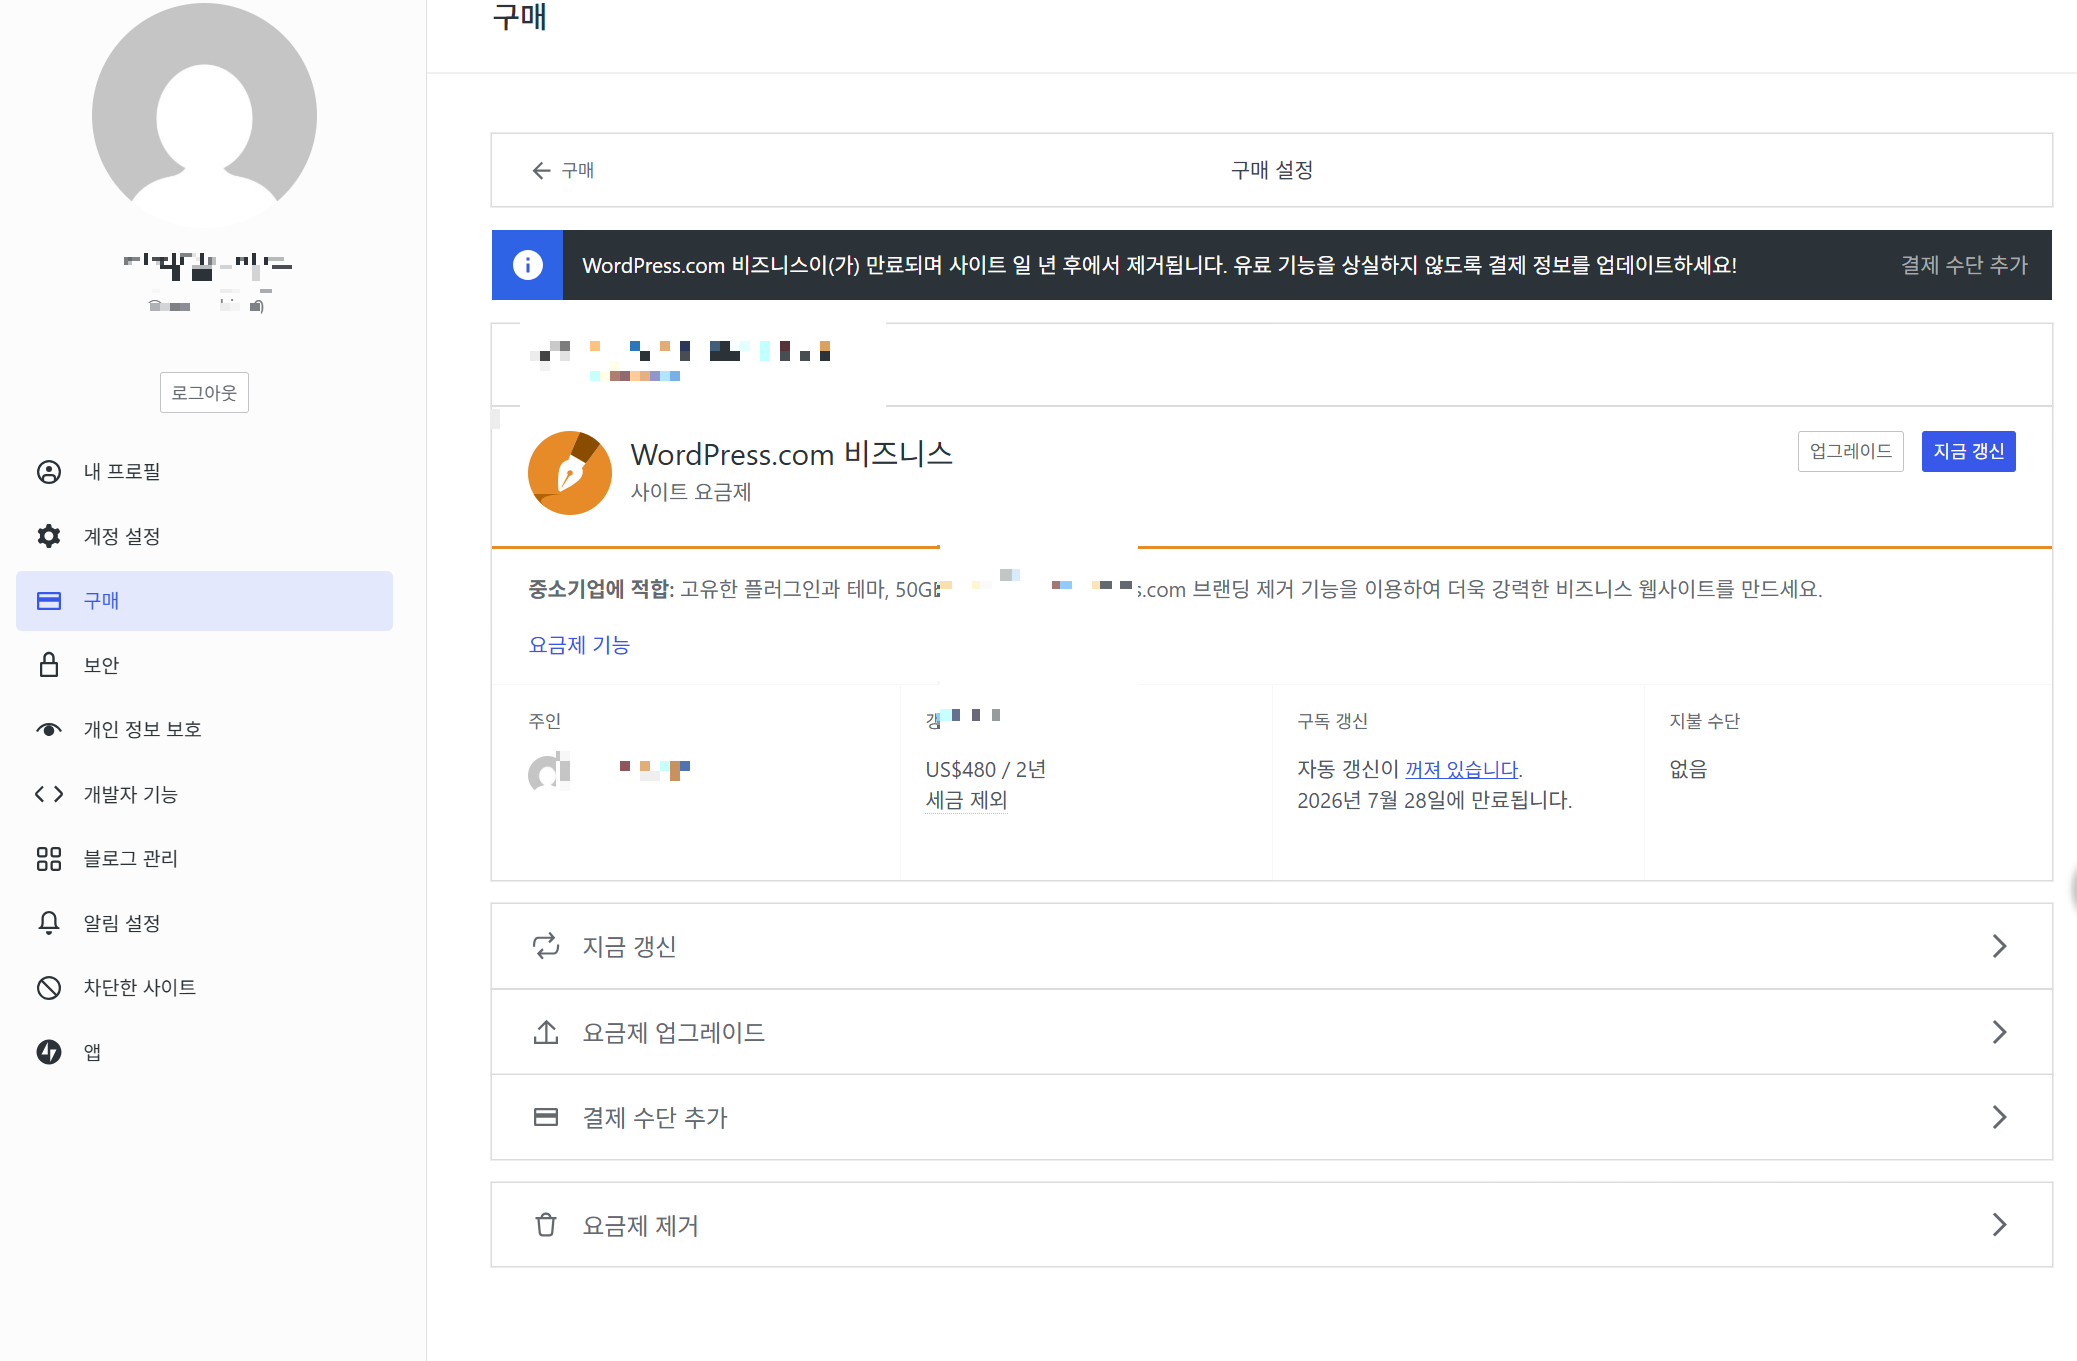The height and width of the screenshot is (1361, 2077).
Task: Open the 보안 lock icon
Action: [49, 664]
